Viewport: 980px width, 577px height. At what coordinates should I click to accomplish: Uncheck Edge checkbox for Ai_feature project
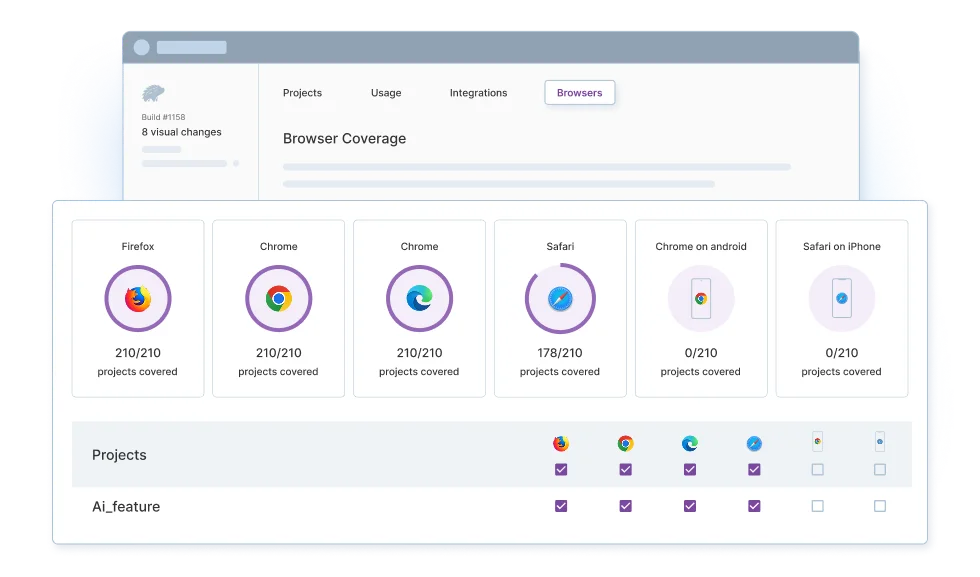tap(690, 506)
